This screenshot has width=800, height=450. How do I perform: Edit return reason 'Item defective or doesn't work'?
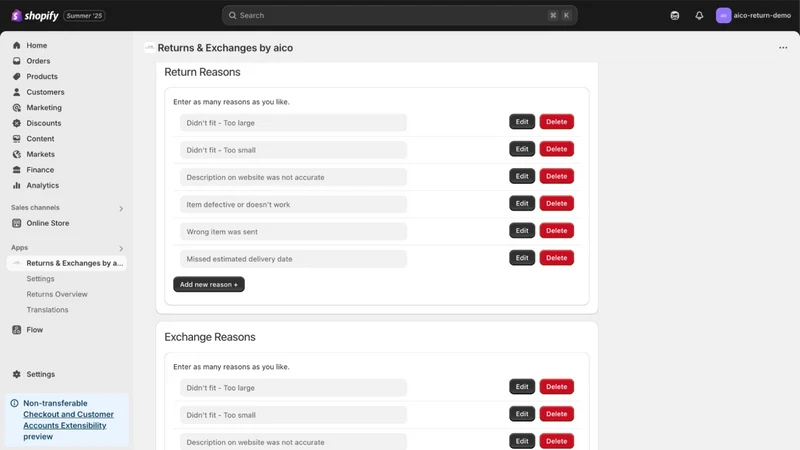pos(522,203)
